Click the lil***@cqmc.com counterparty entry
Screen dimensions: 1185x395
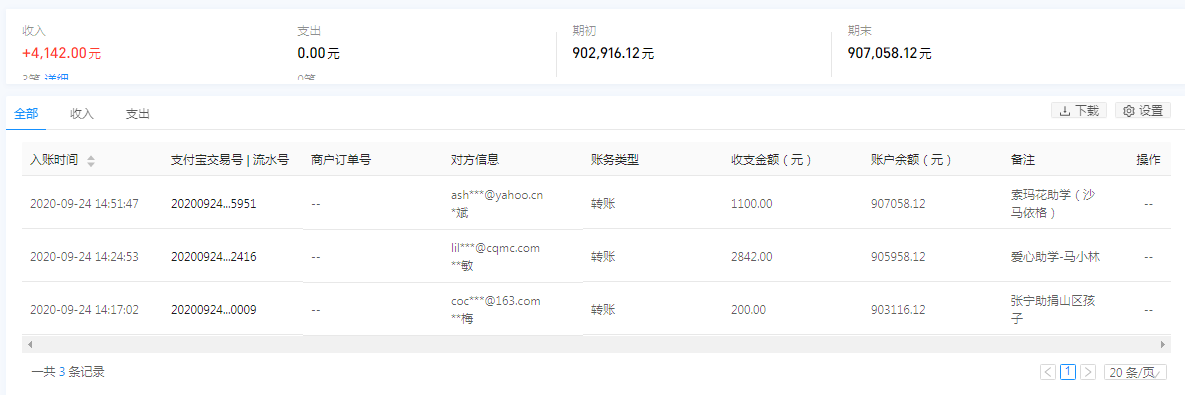pyautogui.click(x=495, y=248)
